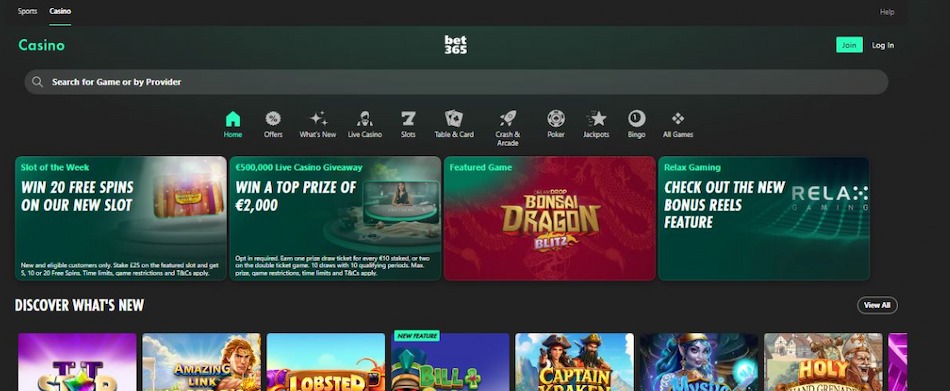Open the Bingo ball icon

coord(636,119)
